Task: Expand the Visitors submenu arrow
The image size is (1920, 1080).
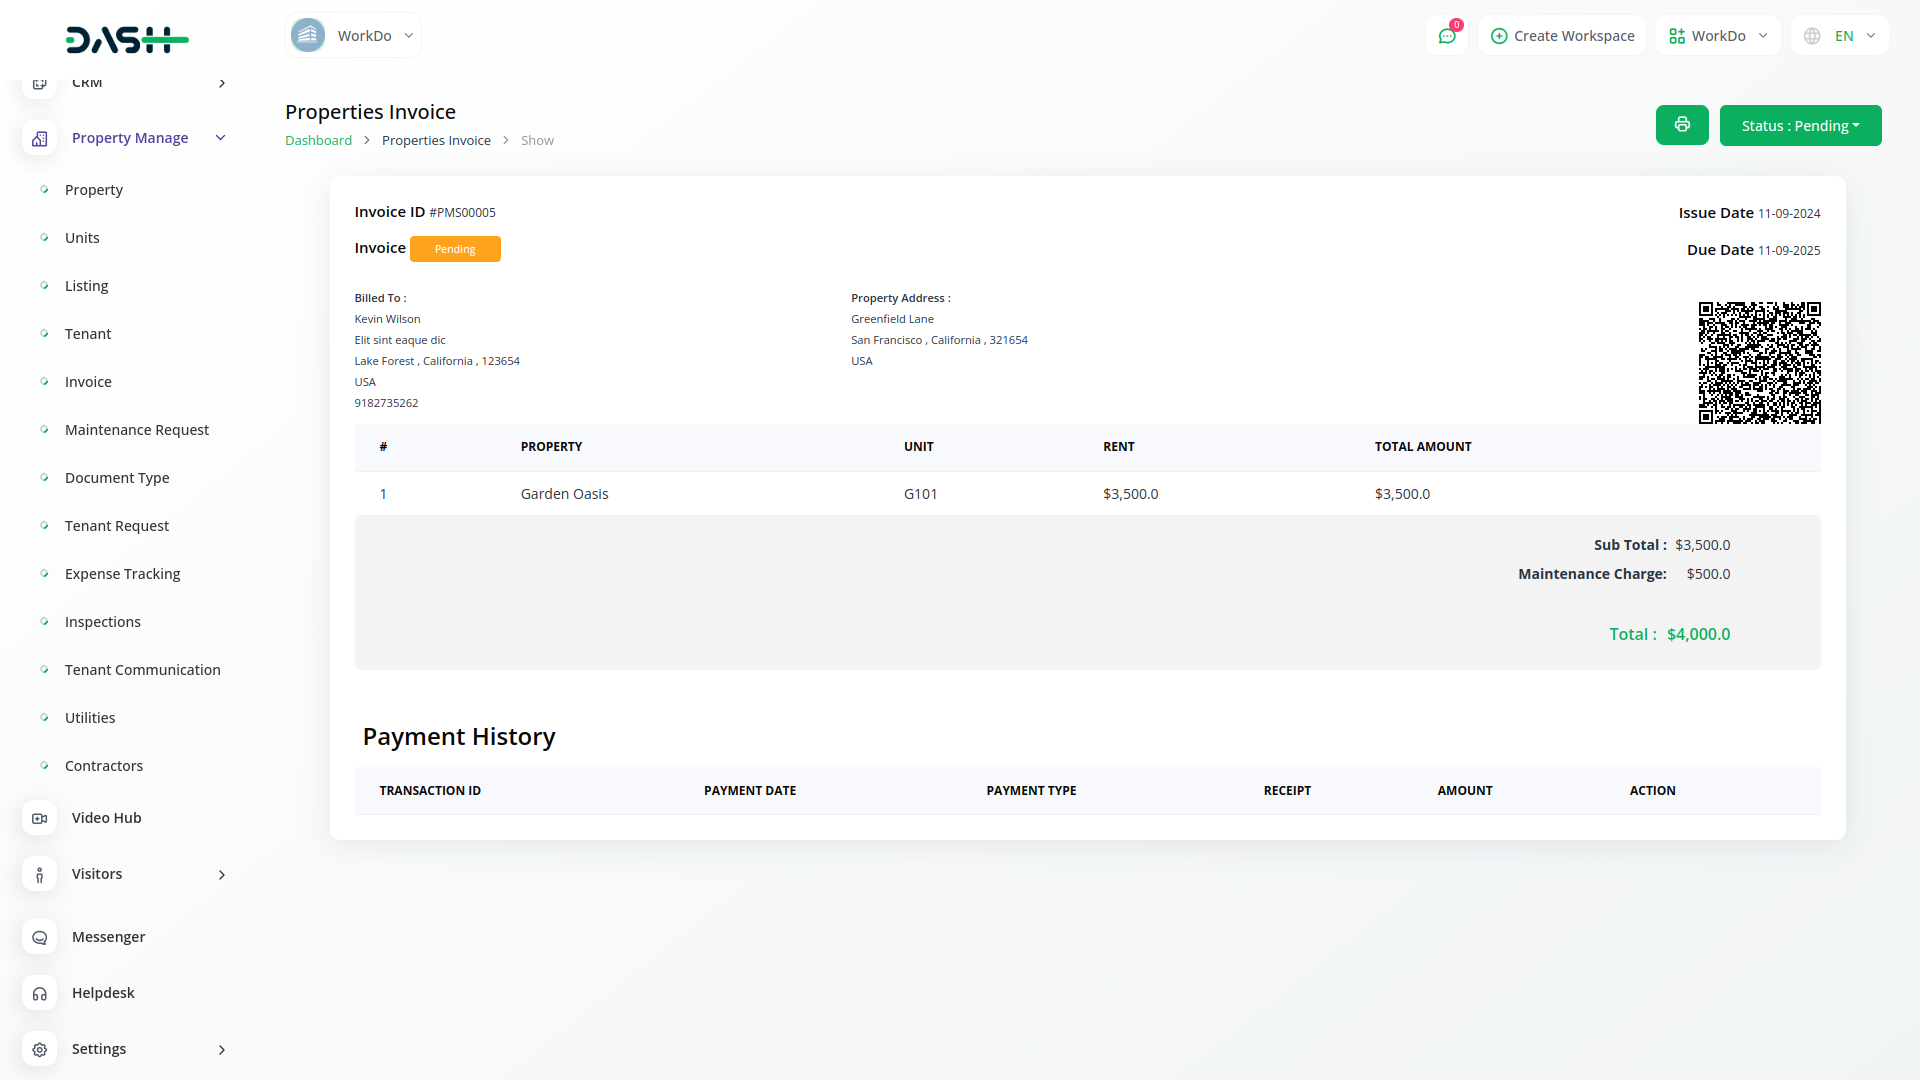Action: 222,875
